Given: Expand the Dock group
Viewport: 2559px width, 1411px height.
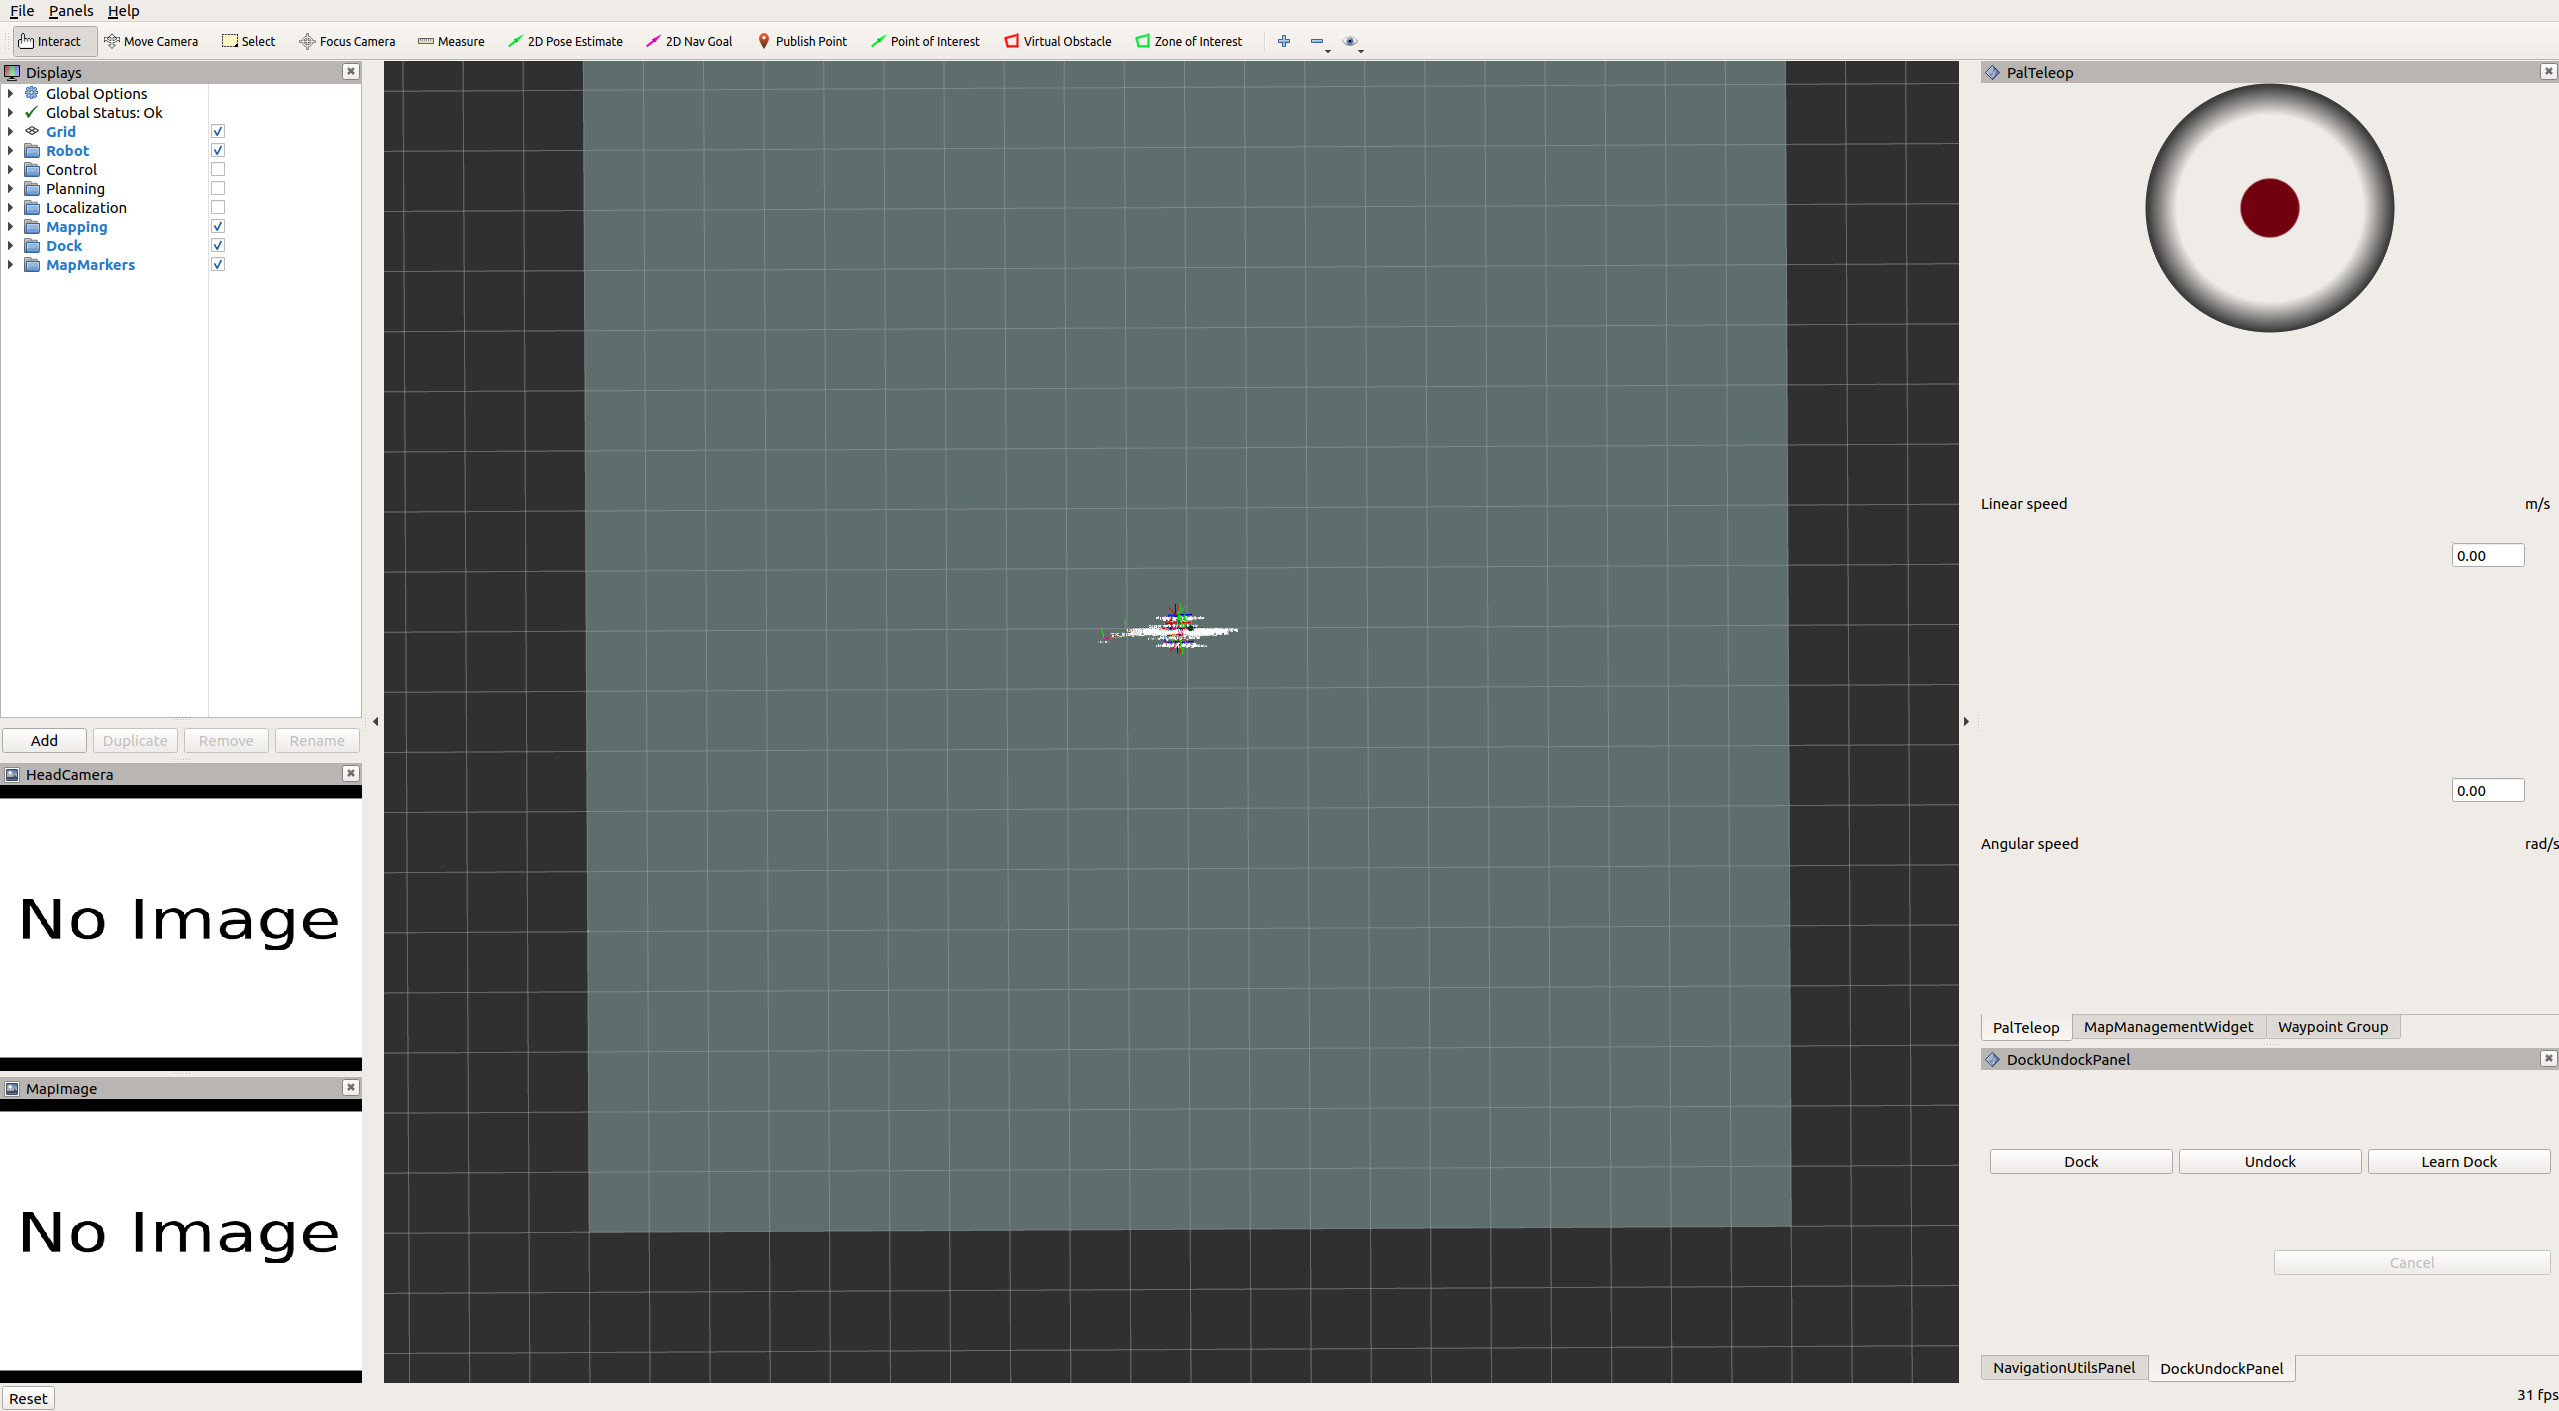Looking at the screenshot, I should click(10, 245).
